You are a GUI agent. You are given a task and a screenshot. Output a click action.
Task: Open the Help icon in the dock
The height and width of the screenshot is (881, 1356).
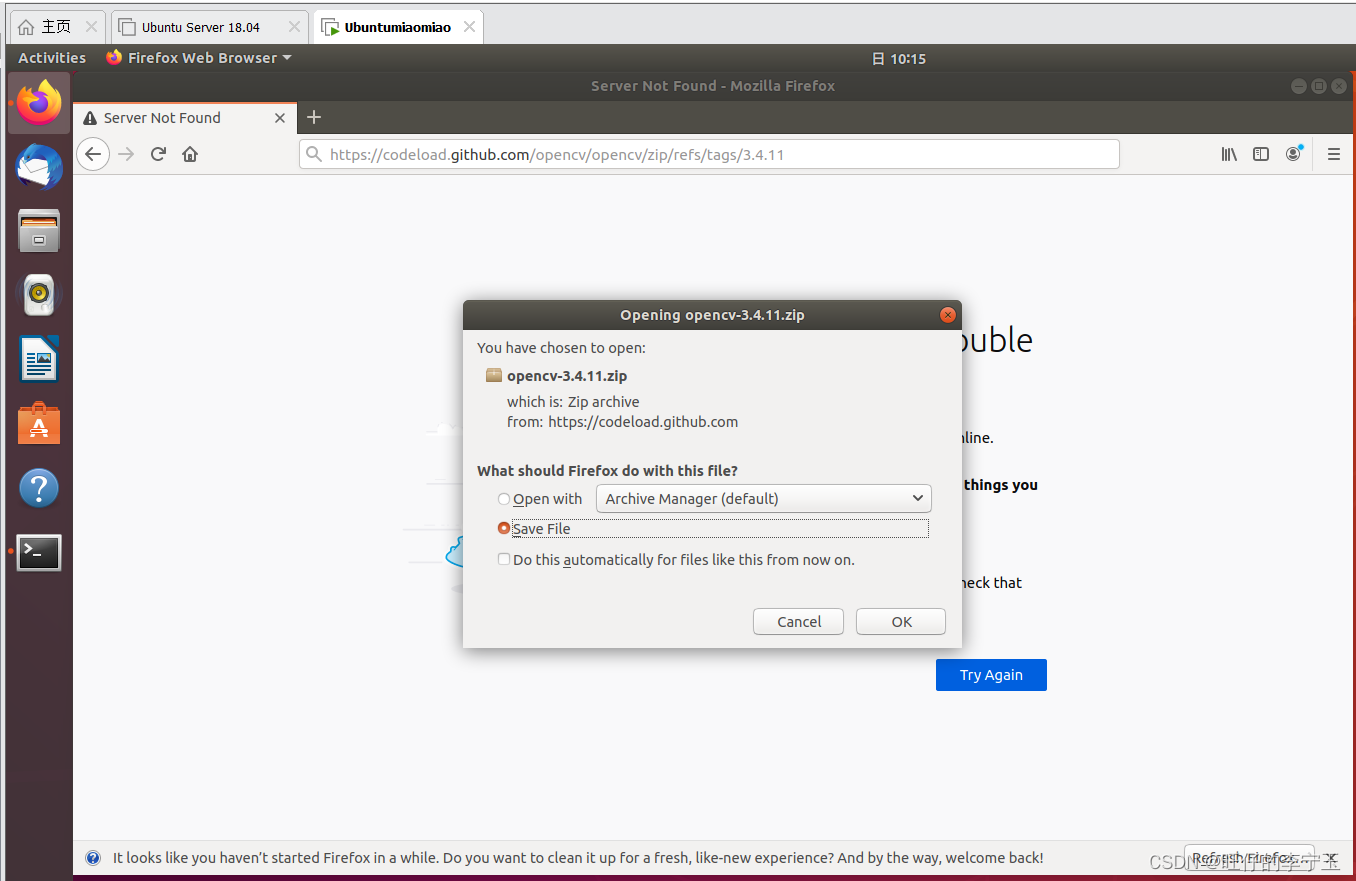pyautogui.click(x=39, y=488)
